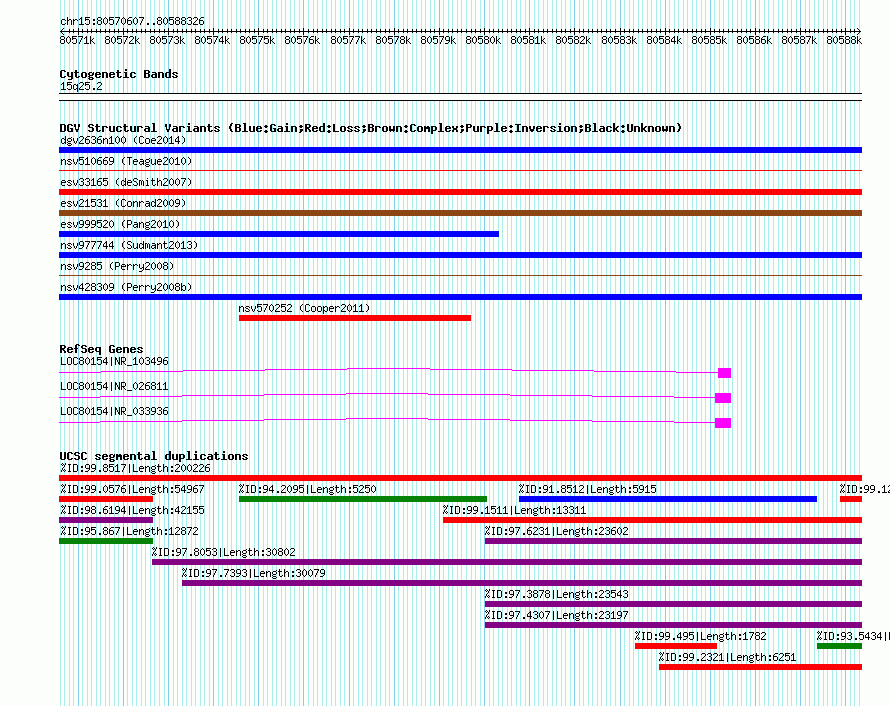The width and height of the screenshot is (890, 706).
Task: Click the DGV Structural Variants track title
Action: (x=371, y=128)
